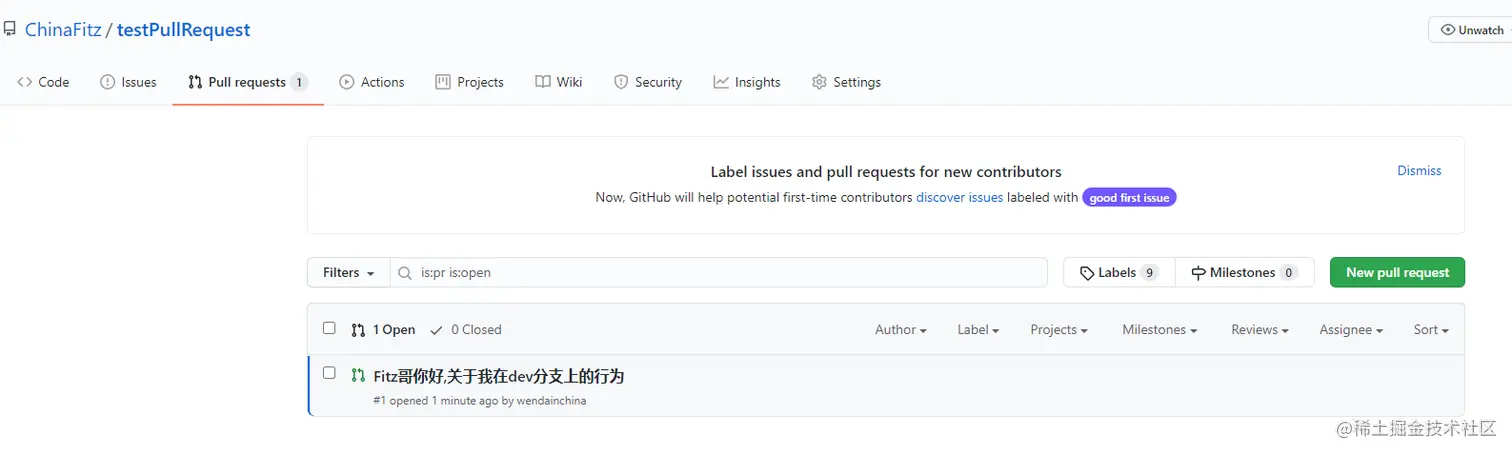
Task: Open the Security tab
Action: [648, 82]
